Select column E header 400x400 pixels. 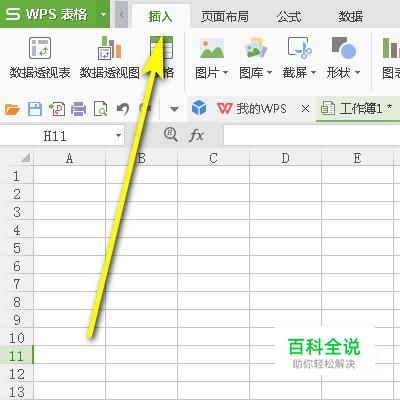(357, 158)
